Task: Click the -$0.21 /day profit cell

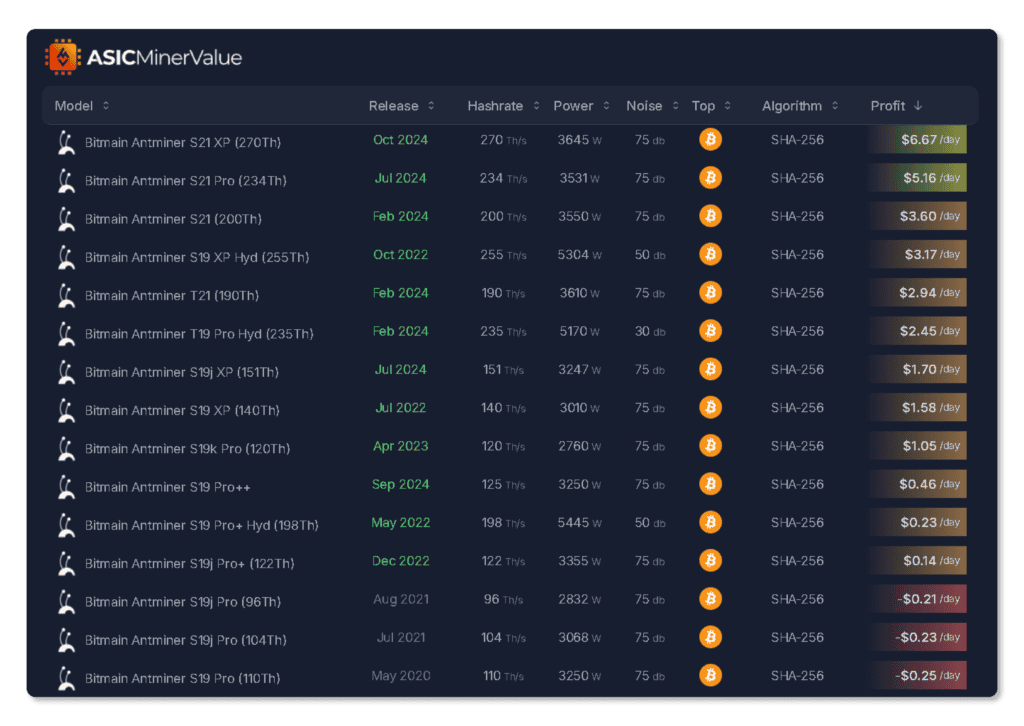Action: 918,599
